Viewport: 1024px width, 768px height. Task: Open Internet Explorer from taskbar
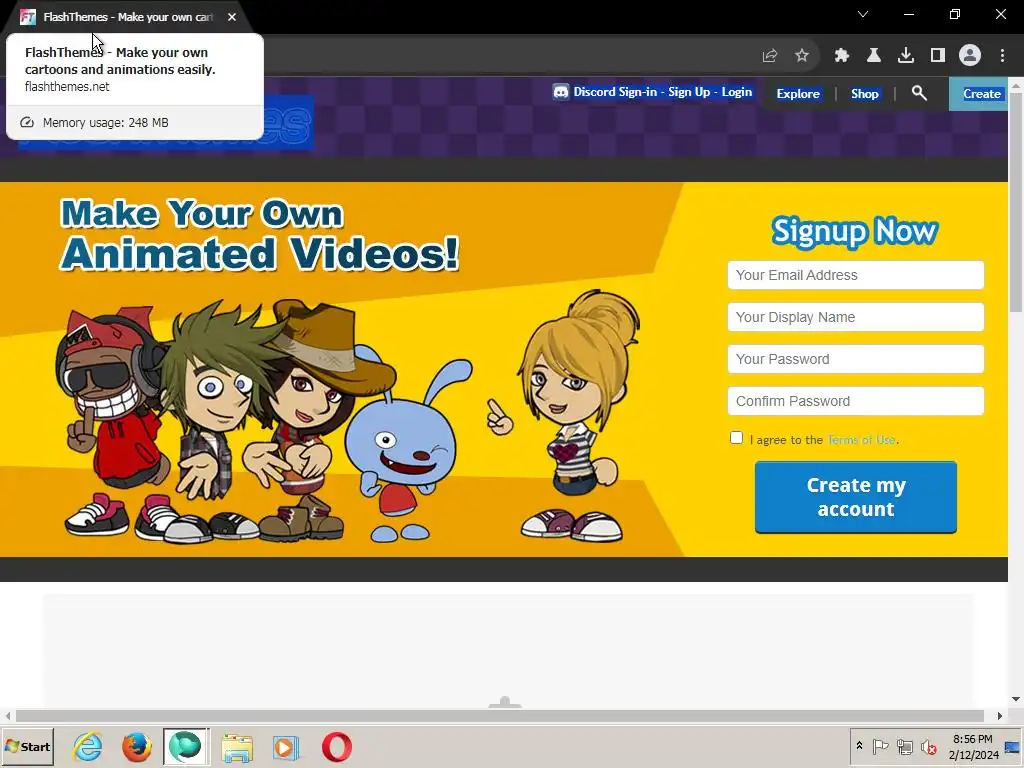tap(88, 746)
